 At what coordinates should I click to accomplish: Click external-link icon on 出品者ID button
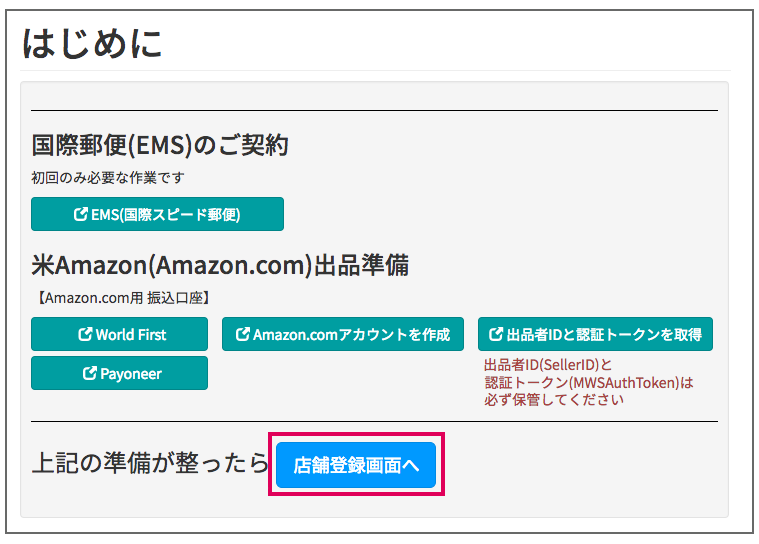(x=496, y=333)
